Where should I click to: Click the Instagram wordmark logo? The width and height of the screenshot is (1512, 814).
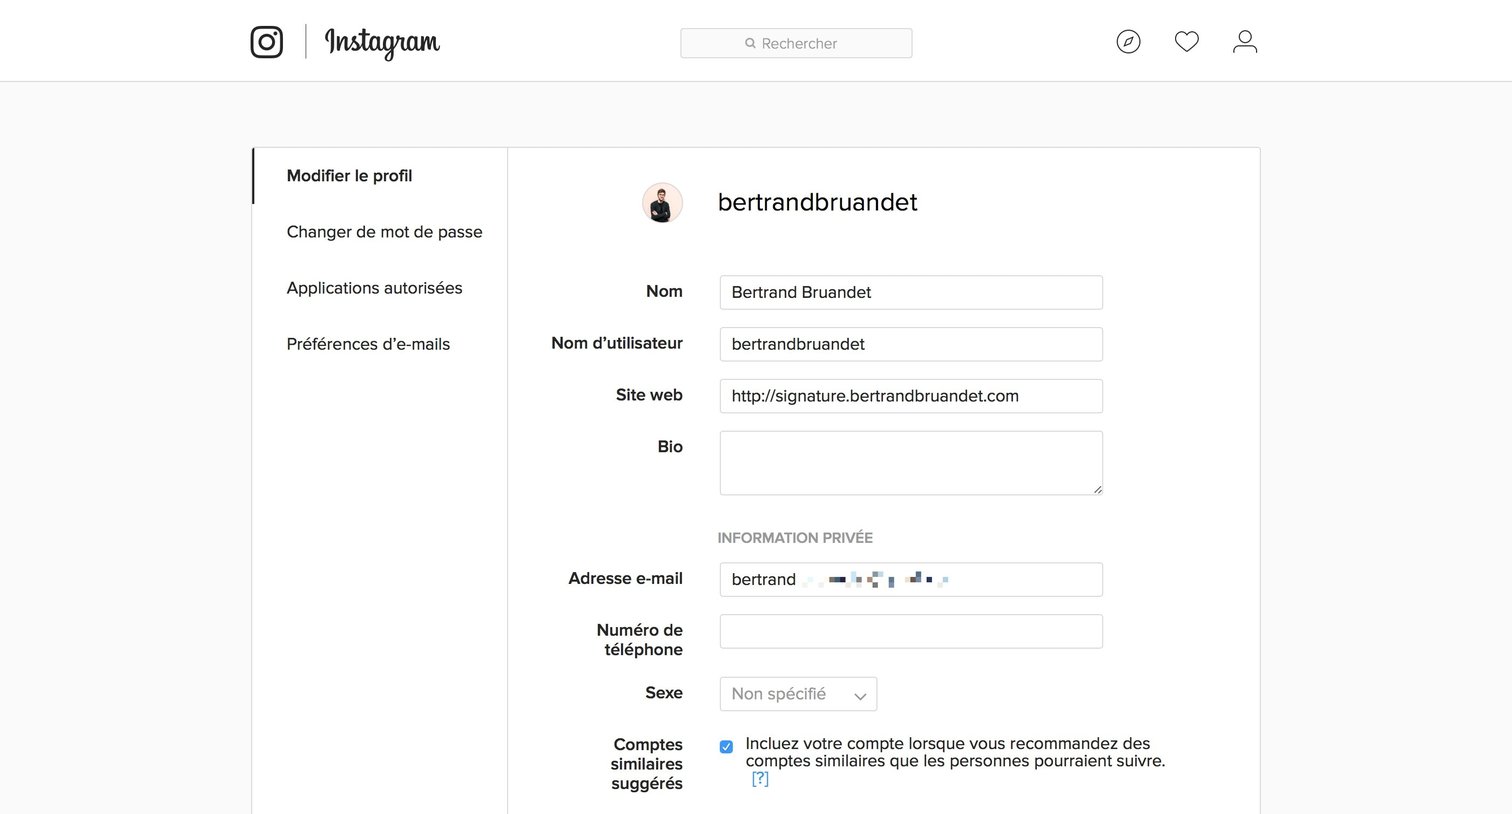coord(382,43)
